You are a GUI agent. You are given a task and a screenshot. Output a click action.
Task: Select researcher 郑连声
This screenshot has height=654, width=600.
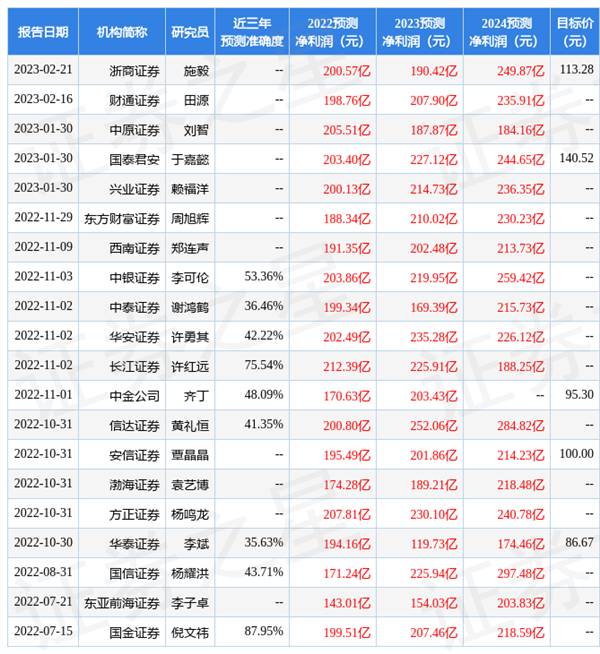tap(190, 249)
